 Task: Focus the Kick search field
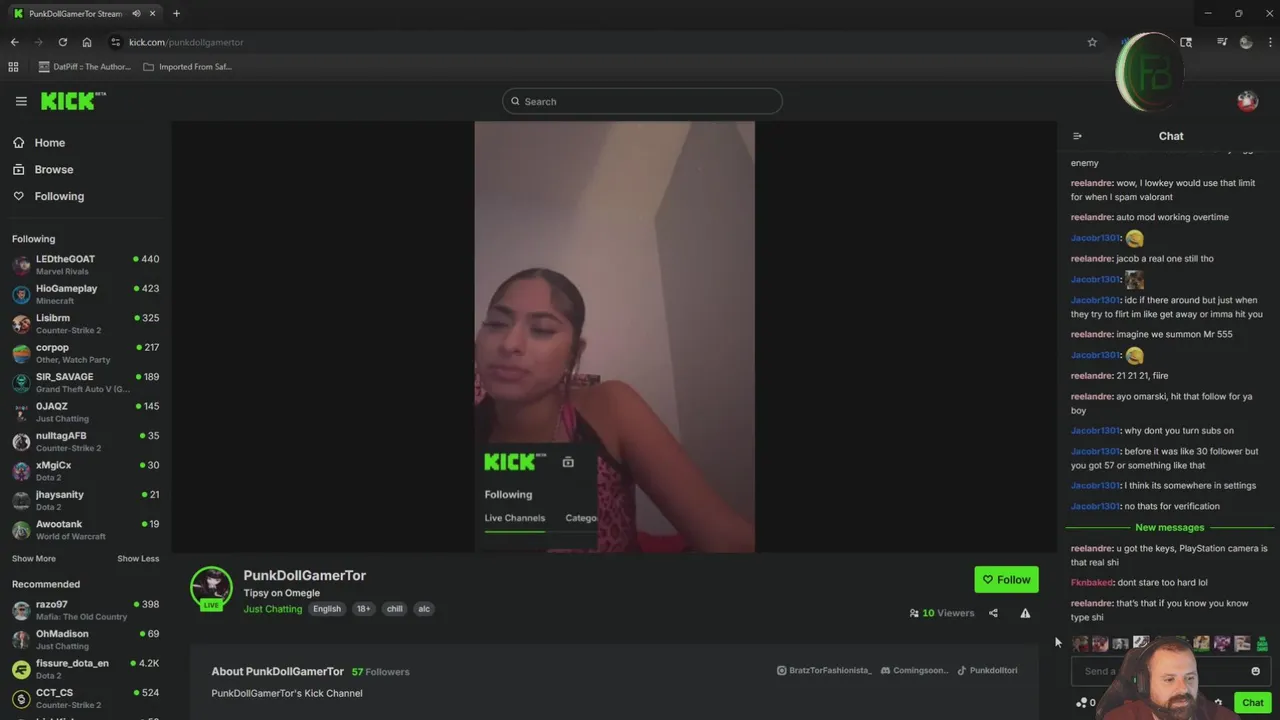coord(642,101)
